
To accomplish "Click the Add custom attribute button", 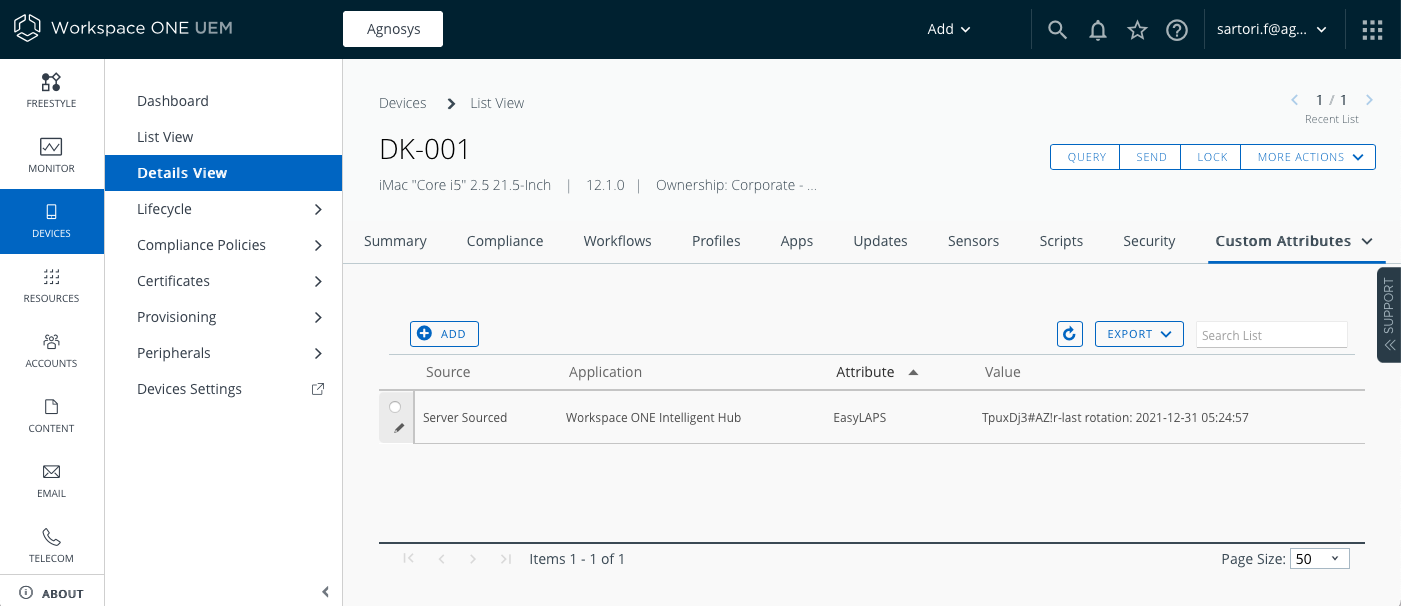I will click(x=444, y=334).
